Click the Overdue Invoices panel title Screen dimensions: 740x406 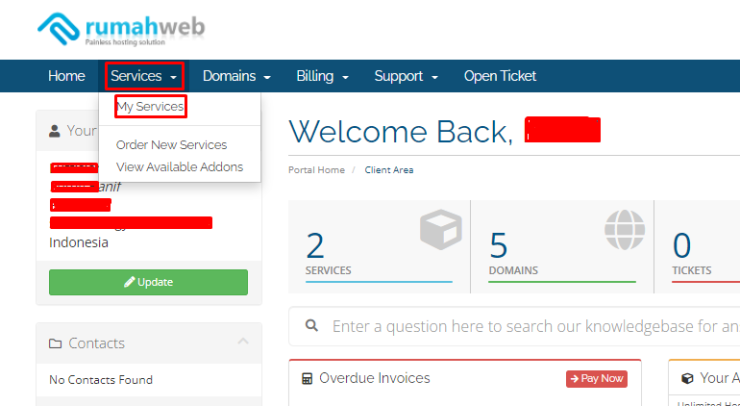tap(375, 378)
